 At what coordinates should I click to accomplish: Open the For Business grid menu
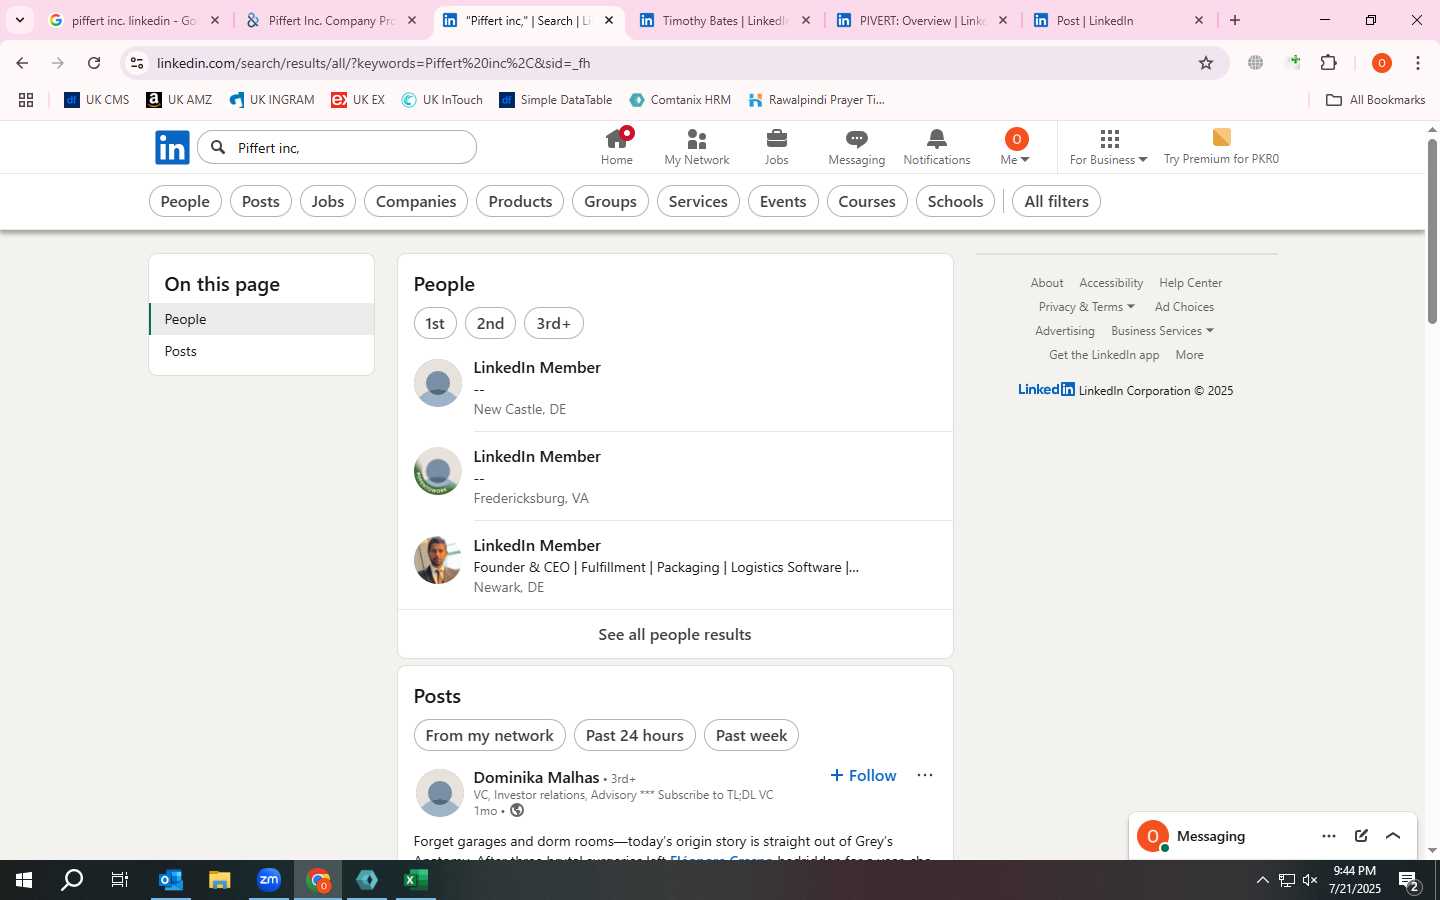[x=1108, y=147]
